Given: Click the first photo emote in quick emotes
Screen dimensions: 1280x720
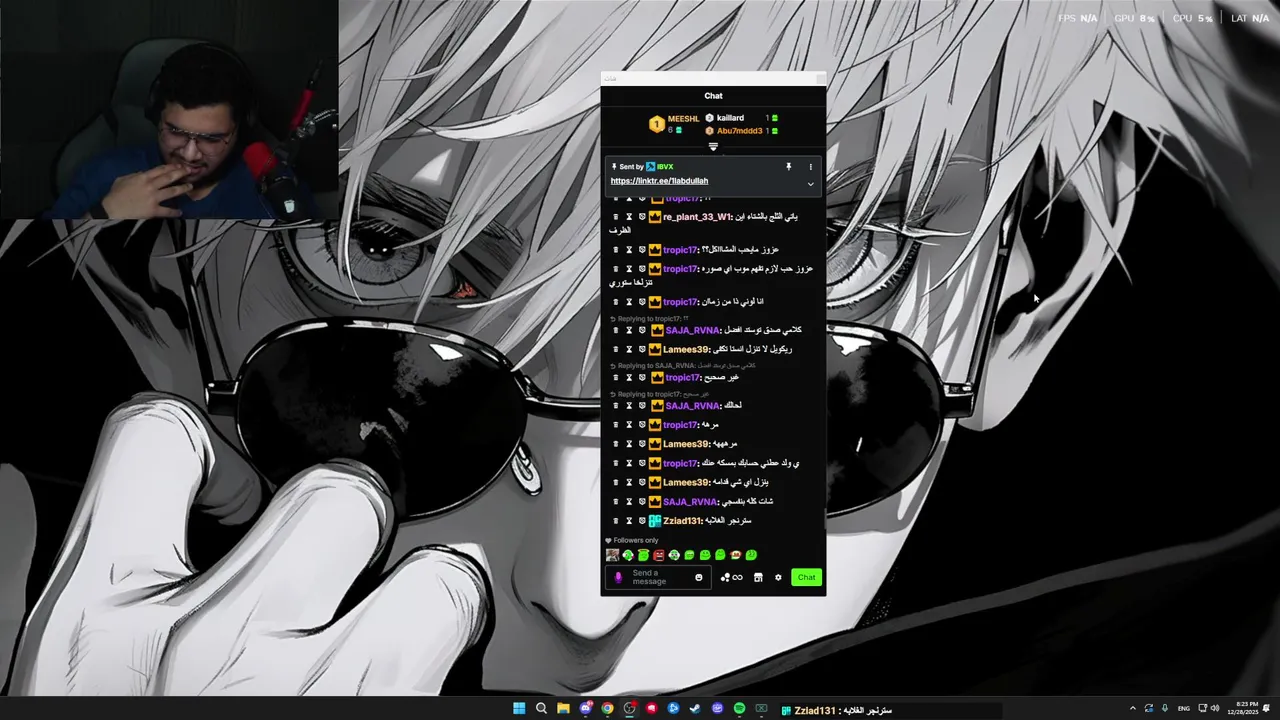Looking at the screenshot, I should [612, 555].
